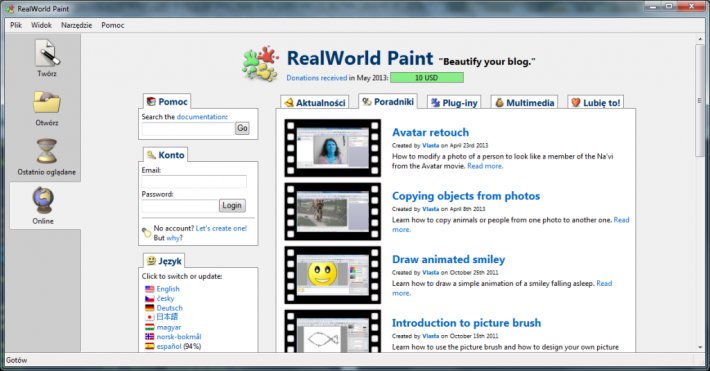Click the Password input field
Image resolution: width=710 pixels, height=371 pixels.
point(180,206)
